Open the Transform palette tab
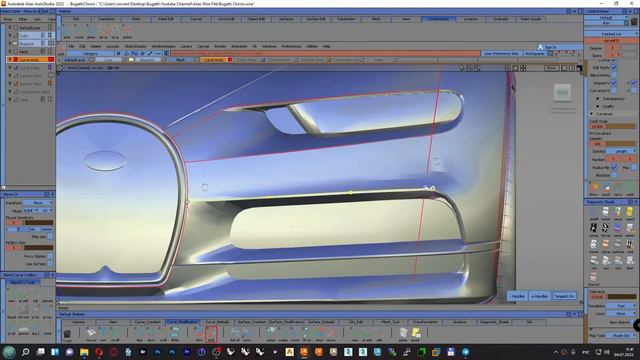The height and width of the screenshot is (360, 640). pos(106,19)
